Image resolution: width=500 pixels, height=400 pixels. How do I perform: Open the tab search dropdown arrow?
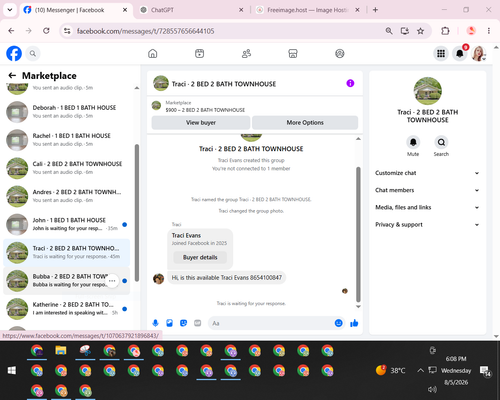coord(10,10)
